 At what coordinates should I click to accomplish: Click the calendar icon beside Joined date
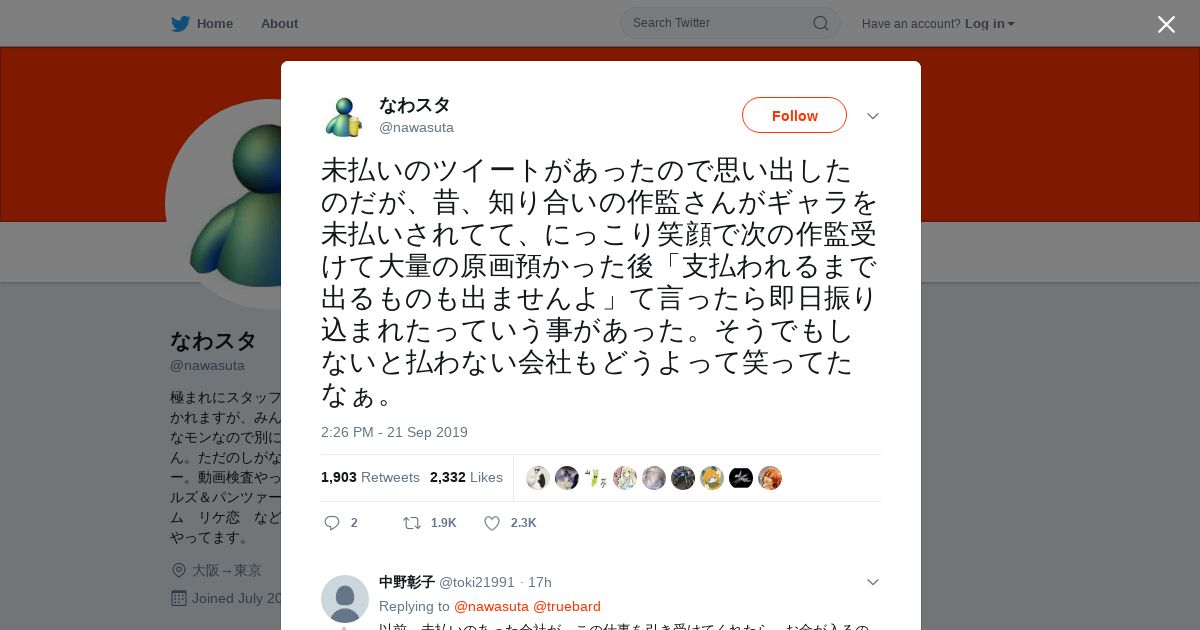(x=179, y=598)
